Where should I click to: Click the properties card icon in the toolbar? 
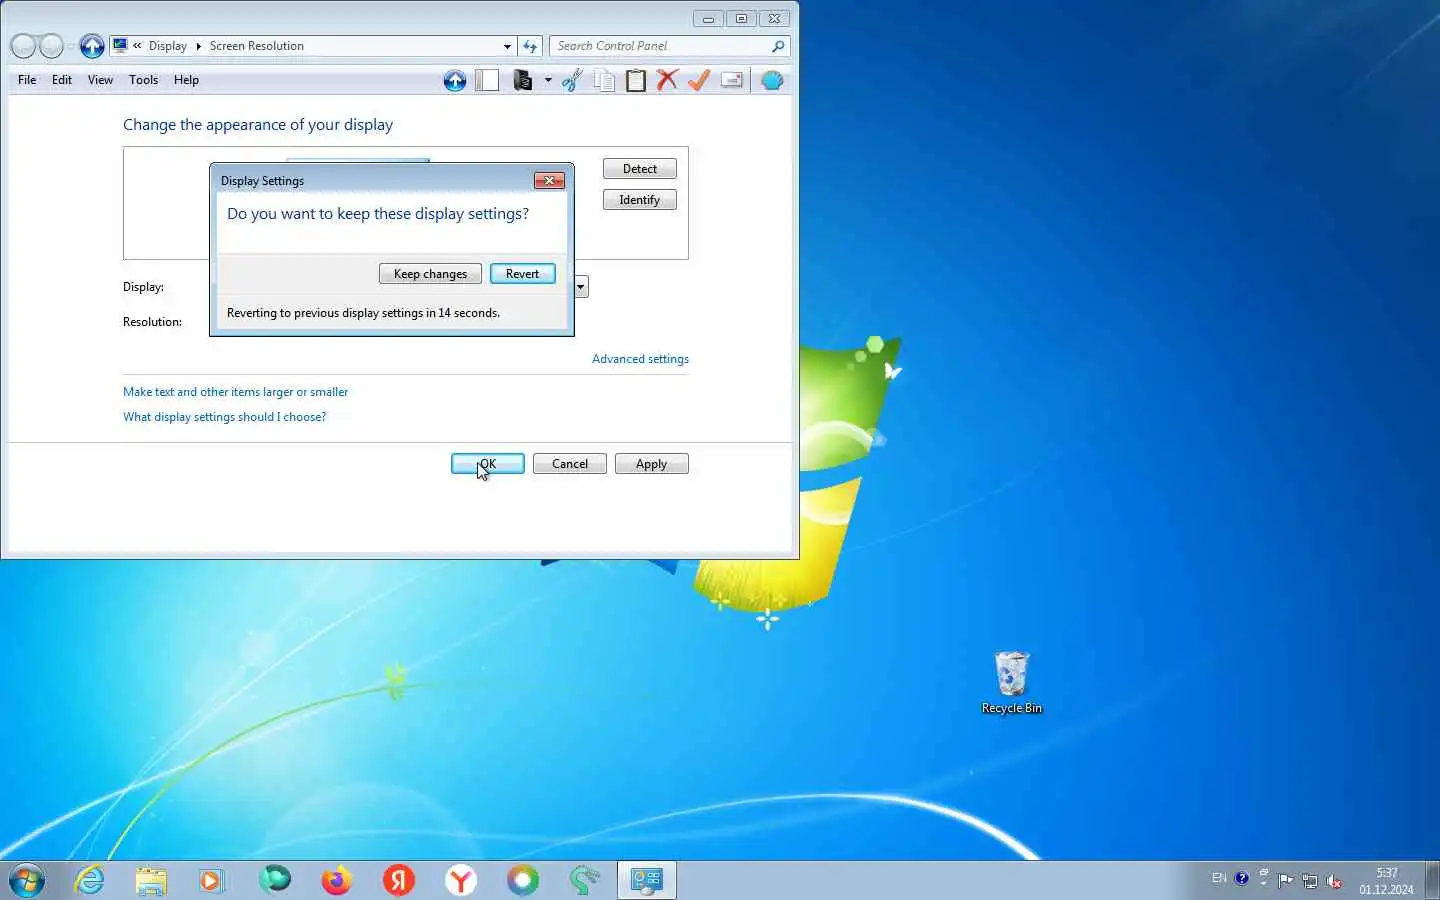point(732,81)
